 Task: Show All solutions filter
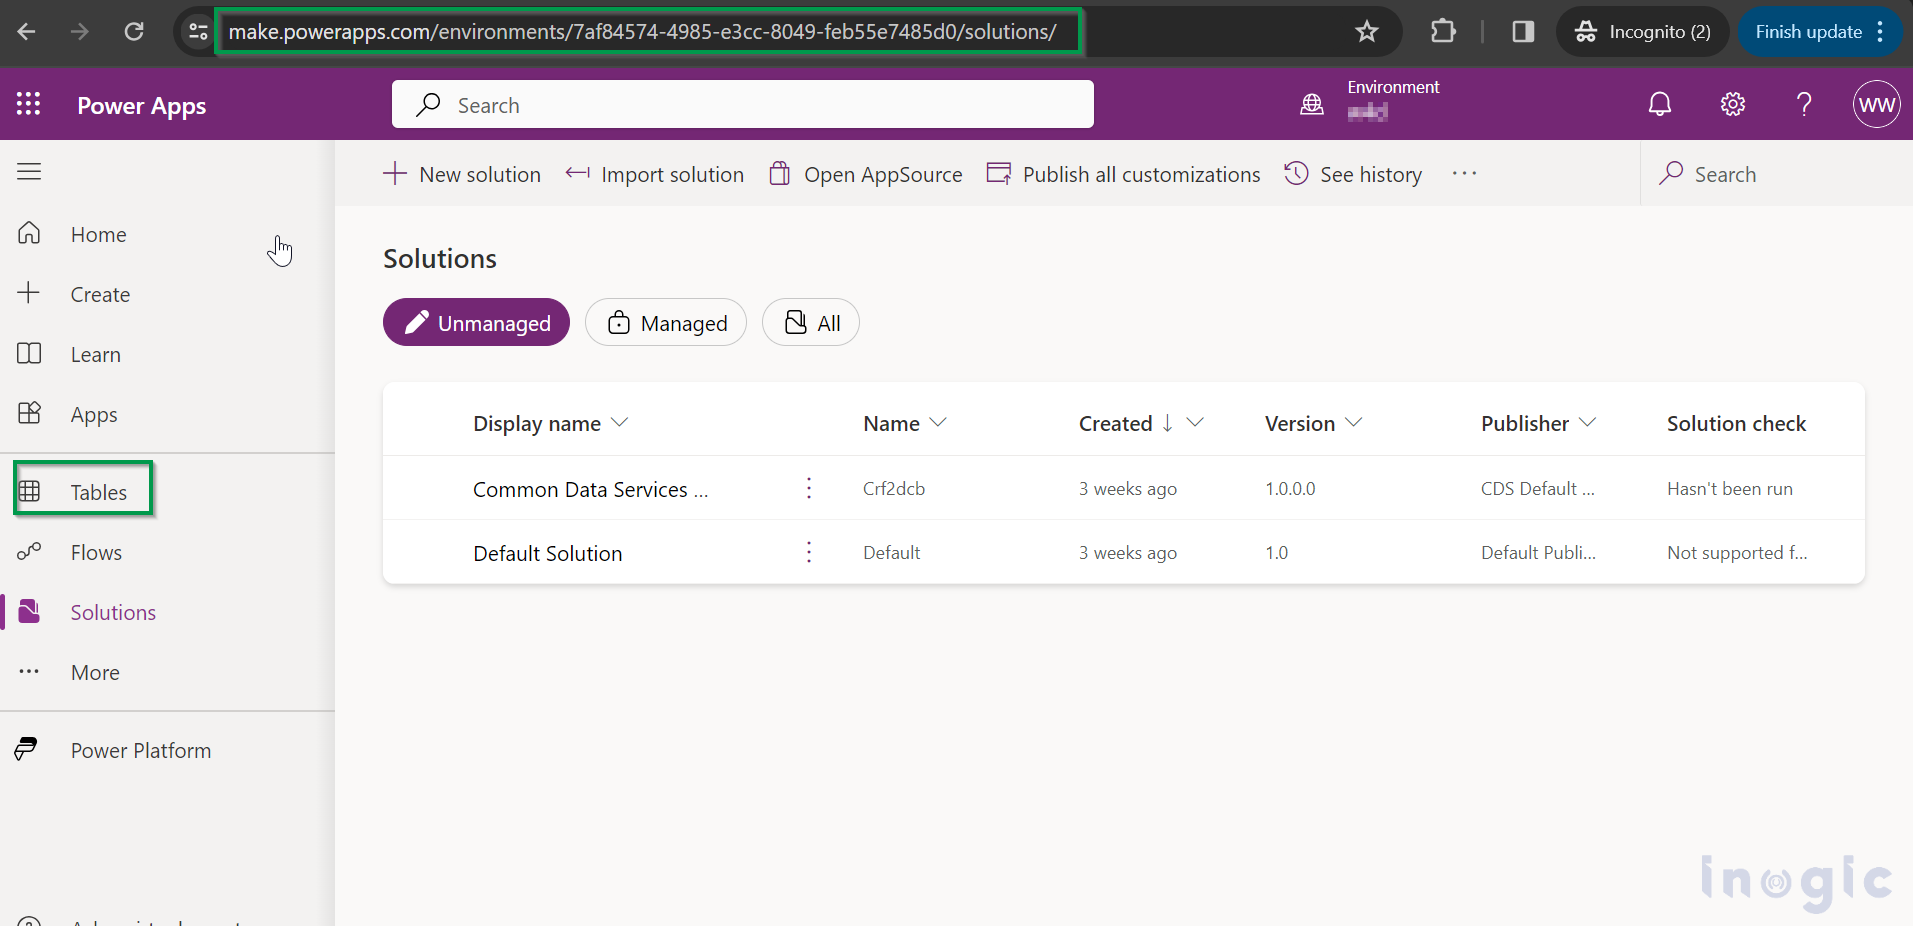[811, 323]
